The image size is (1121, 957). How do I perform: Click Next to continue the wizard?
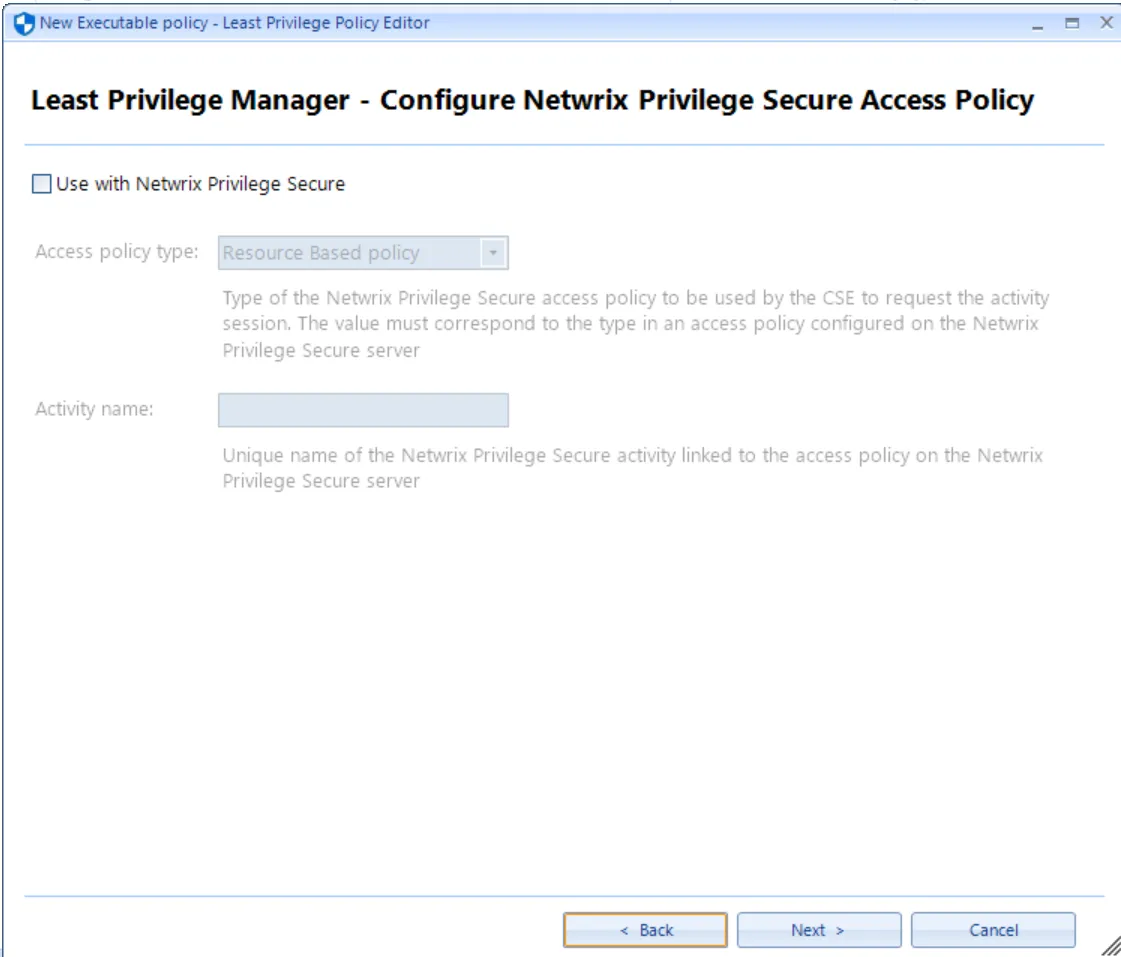(x=818, y=929)
